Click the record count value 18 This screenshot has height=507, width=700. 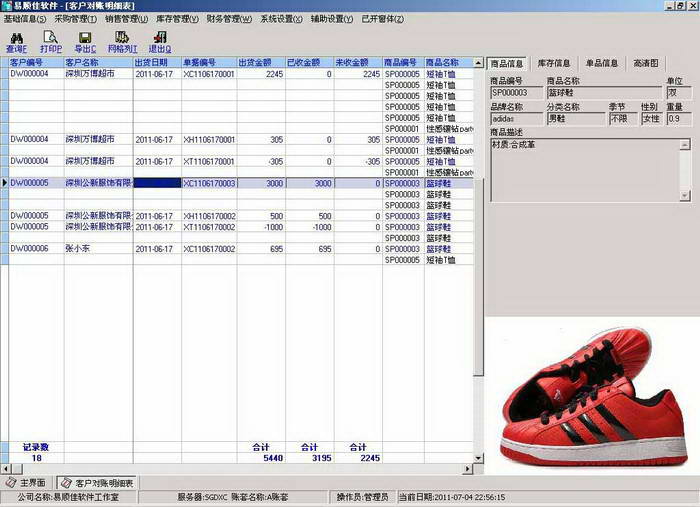[x=37, y=458]
